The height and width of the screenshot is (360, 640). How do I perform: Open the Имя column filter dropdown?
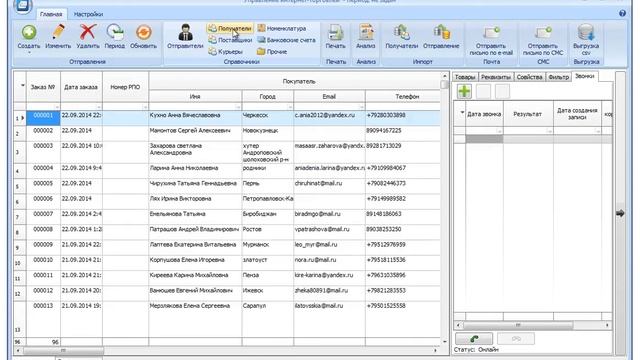click(x=238, y=107)
